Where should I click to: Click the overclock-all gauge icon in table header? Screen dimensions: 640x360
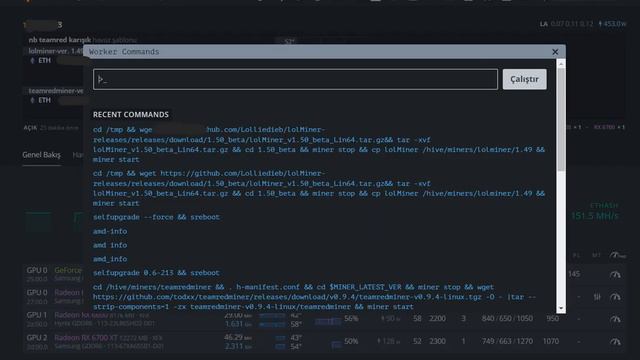pyautogui.click(x=617, y=255)
